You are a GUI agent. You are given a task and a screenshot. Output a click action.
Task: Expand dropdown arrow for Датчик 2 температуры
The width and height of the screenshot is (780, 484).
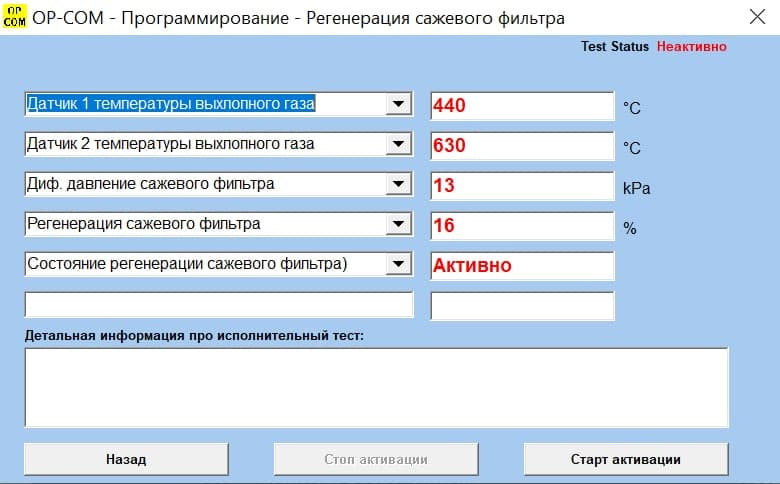point(398,144)
